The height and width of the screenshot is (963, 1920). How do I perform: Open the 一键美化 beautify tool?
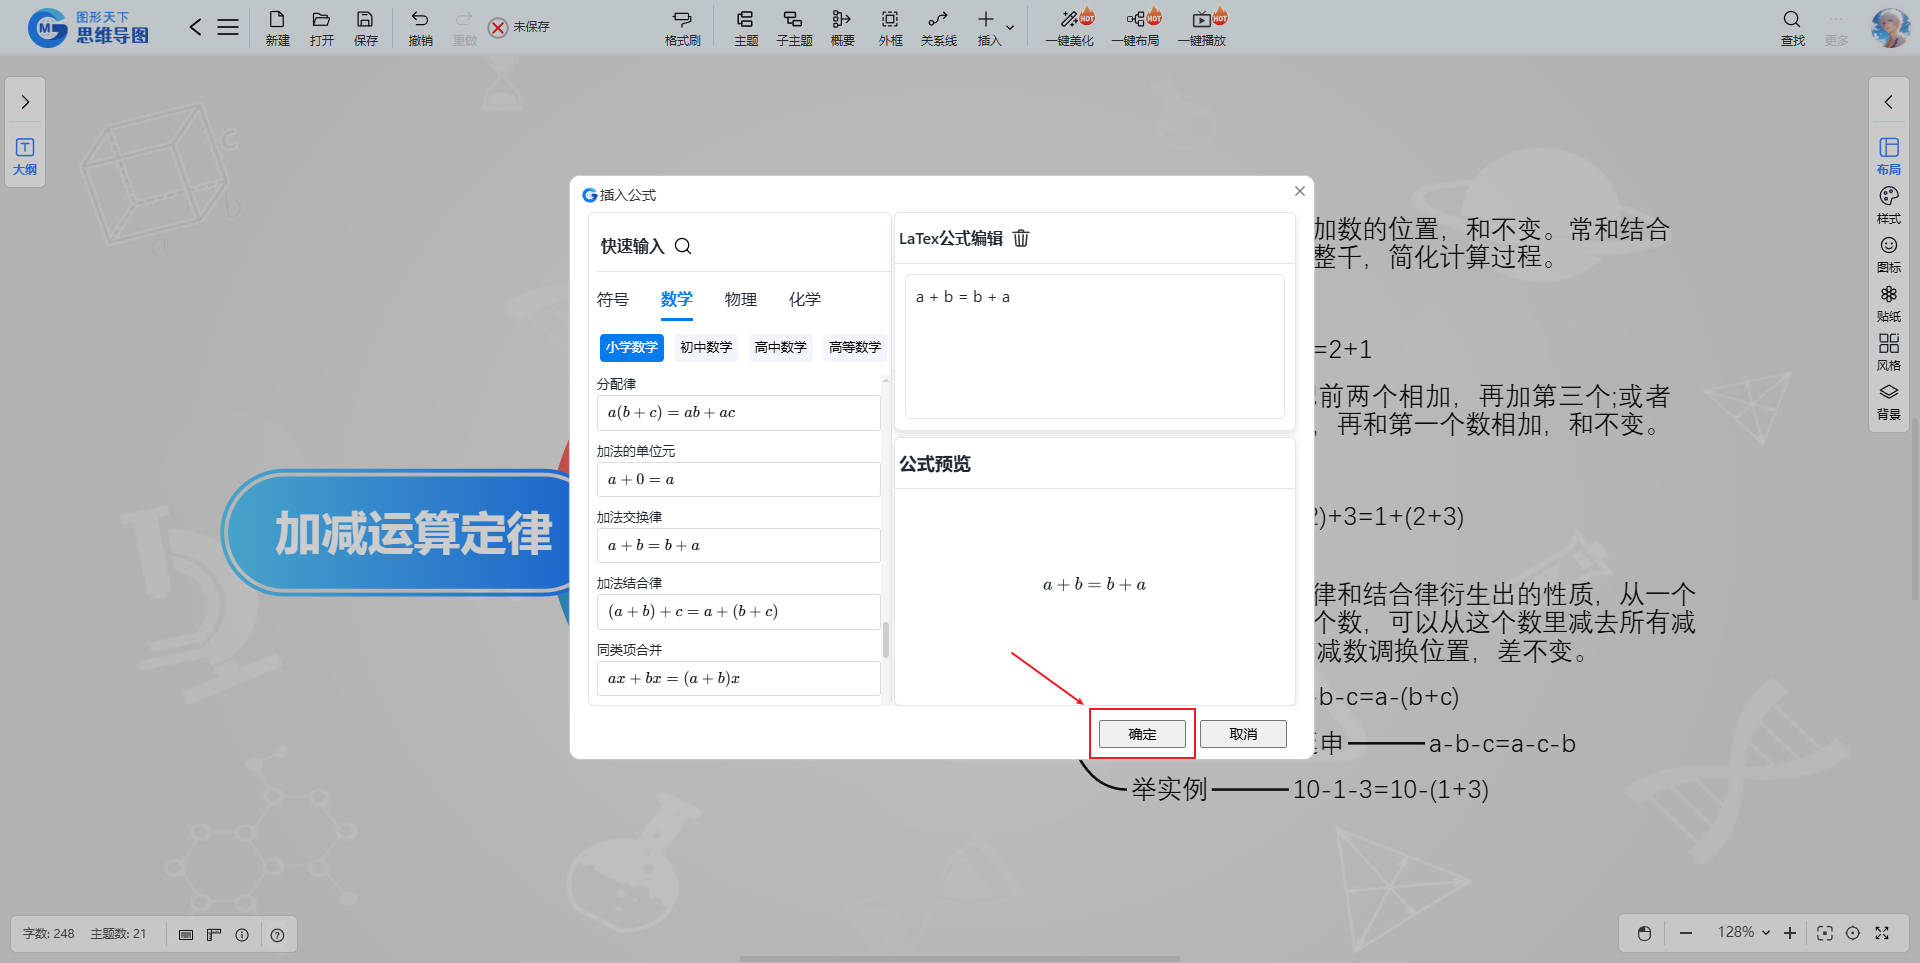tap(1069, 28)
